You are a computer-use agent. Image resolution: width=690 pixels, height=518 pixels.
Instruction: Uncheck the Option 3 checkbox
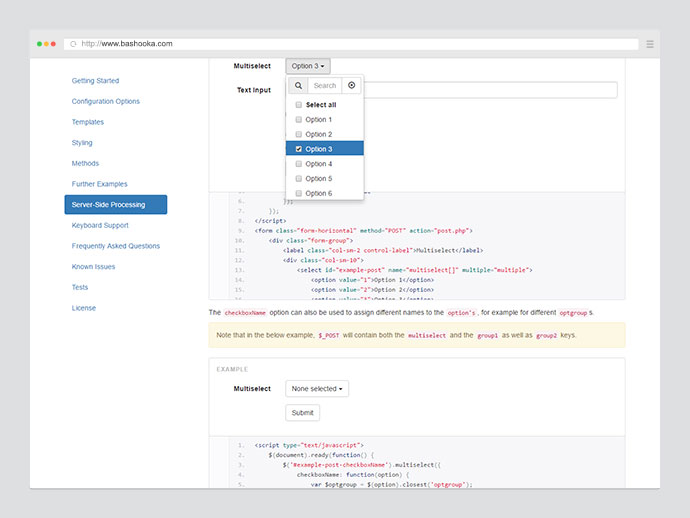tap(298, 149)
